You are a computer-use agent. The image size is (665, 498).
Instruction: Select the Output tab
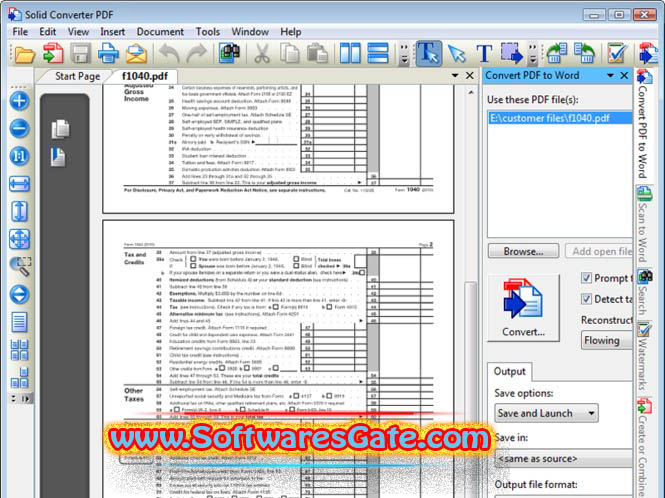click(x=509, y=372)
